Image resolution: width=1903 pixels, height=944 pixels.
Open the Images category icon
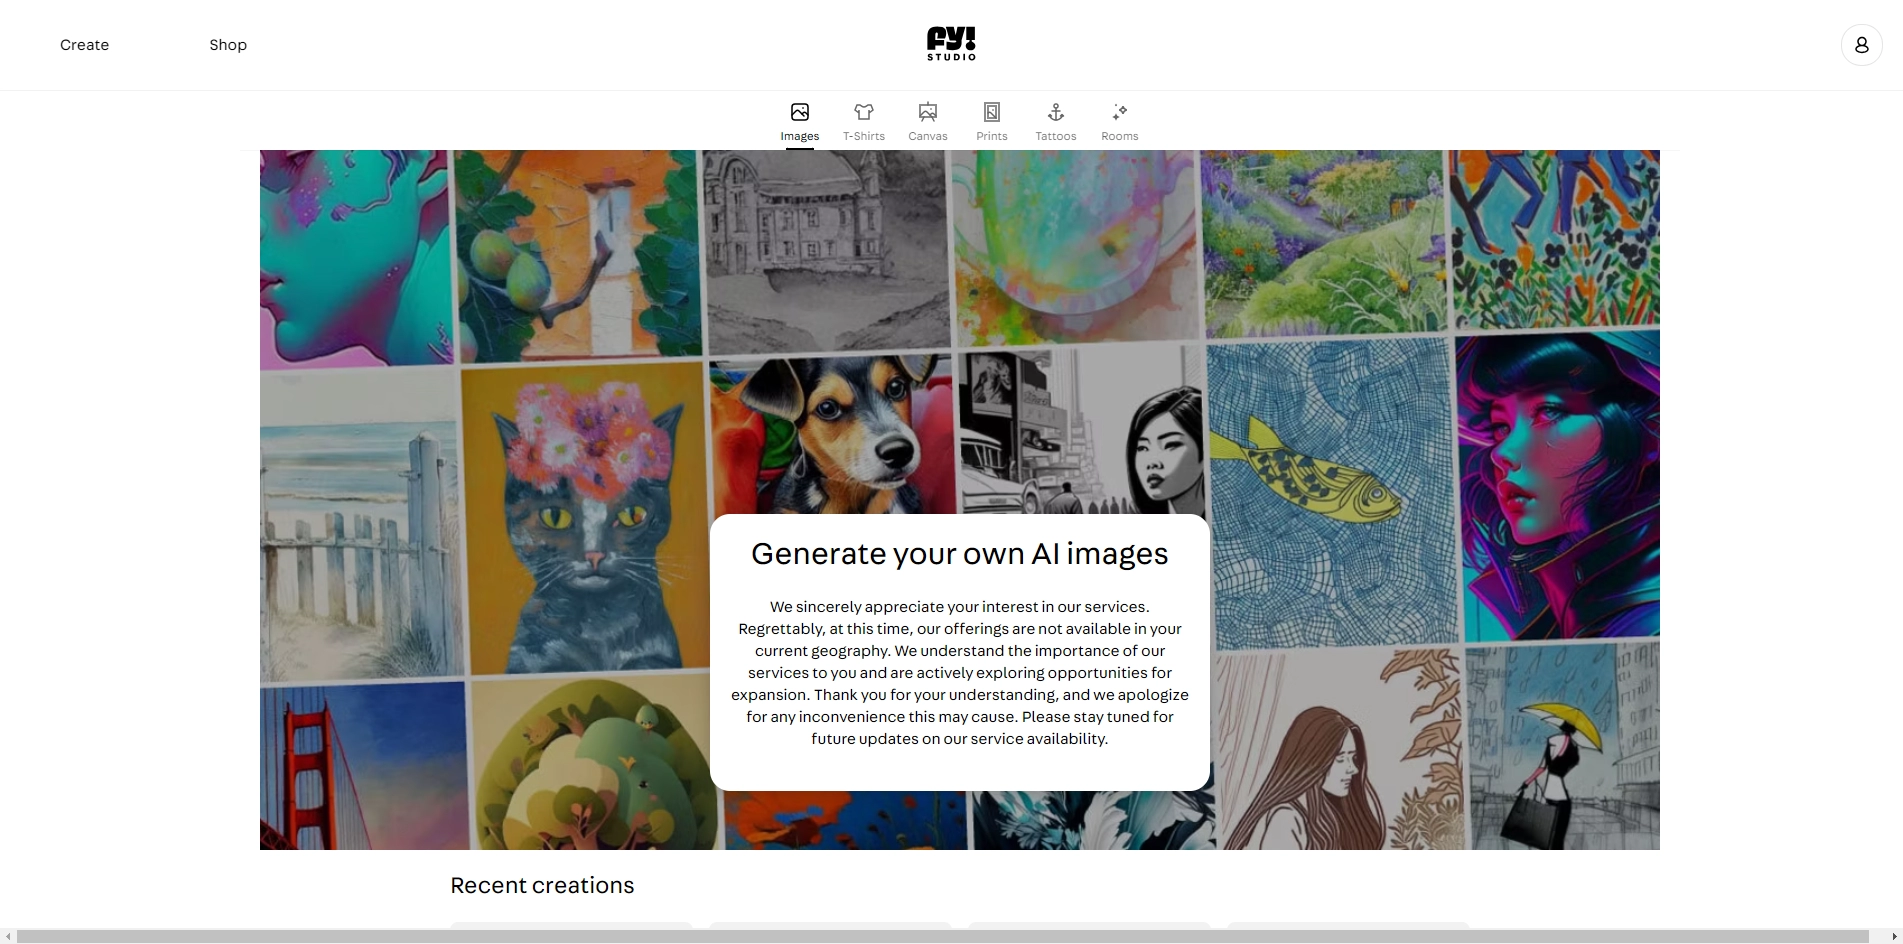pyautogui.click(x=799, y=112)
